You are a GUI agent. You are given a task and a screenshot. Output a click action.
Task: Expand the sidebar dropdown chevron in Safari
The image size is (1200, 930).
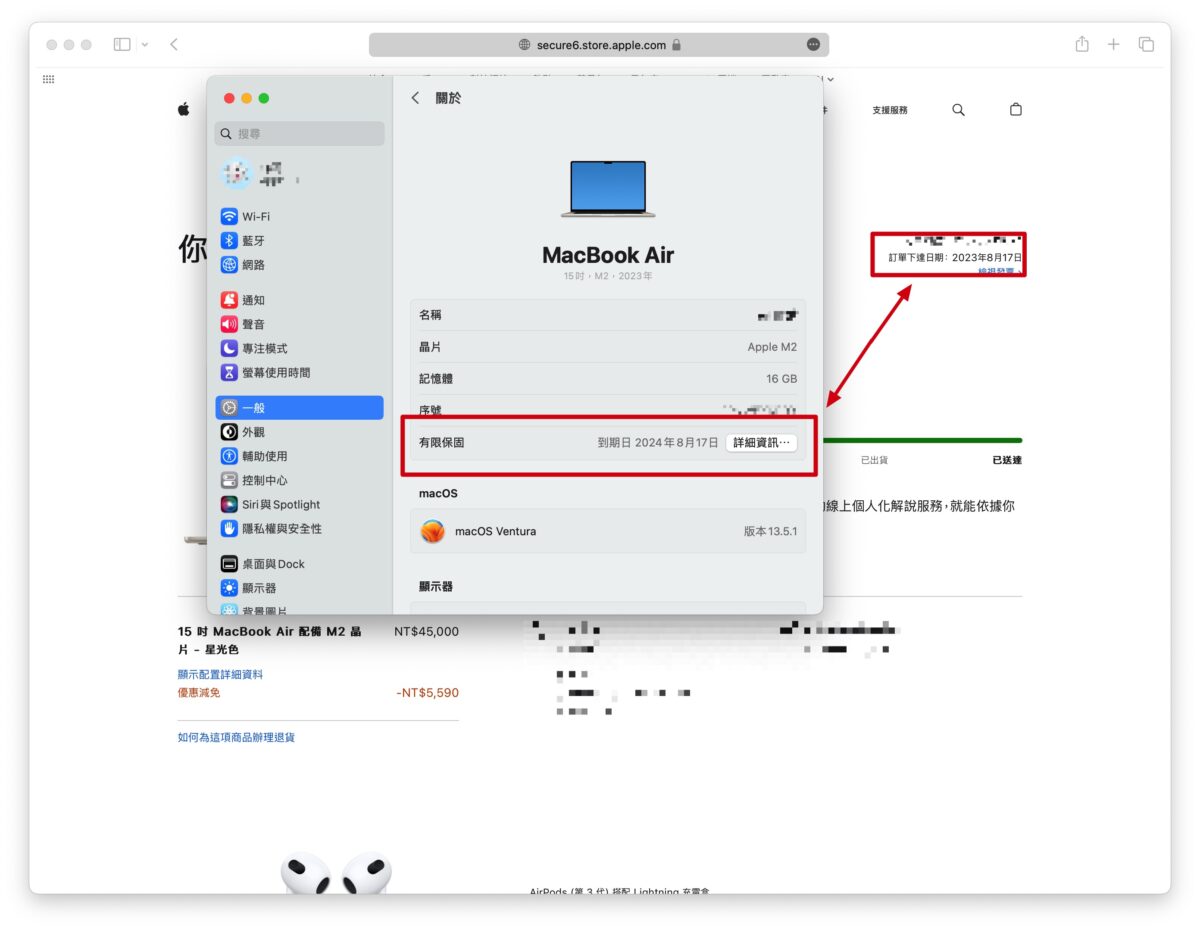point(145,45)
